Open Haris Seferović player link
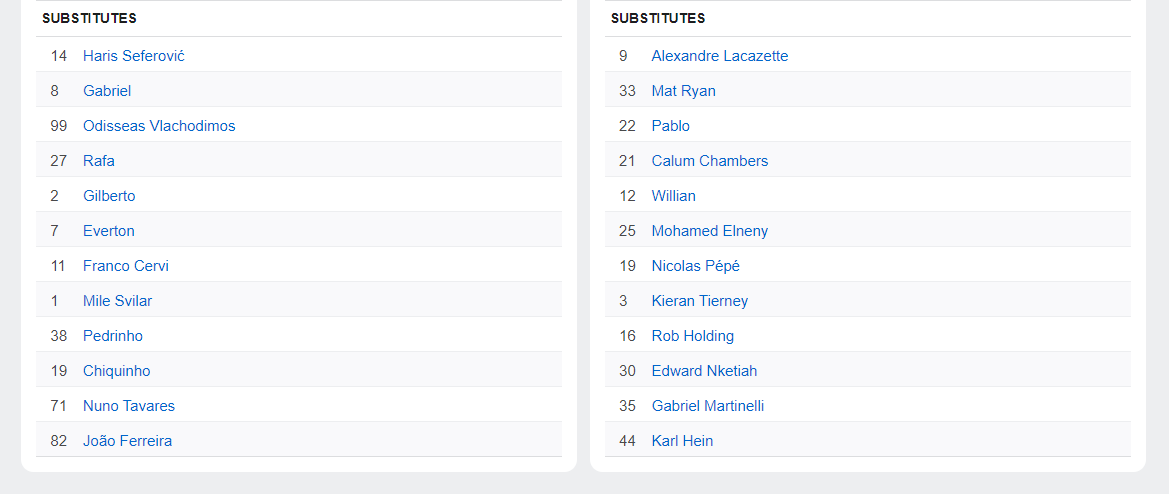The width and height of the screenshot is (1169, 494). (134, 56)
